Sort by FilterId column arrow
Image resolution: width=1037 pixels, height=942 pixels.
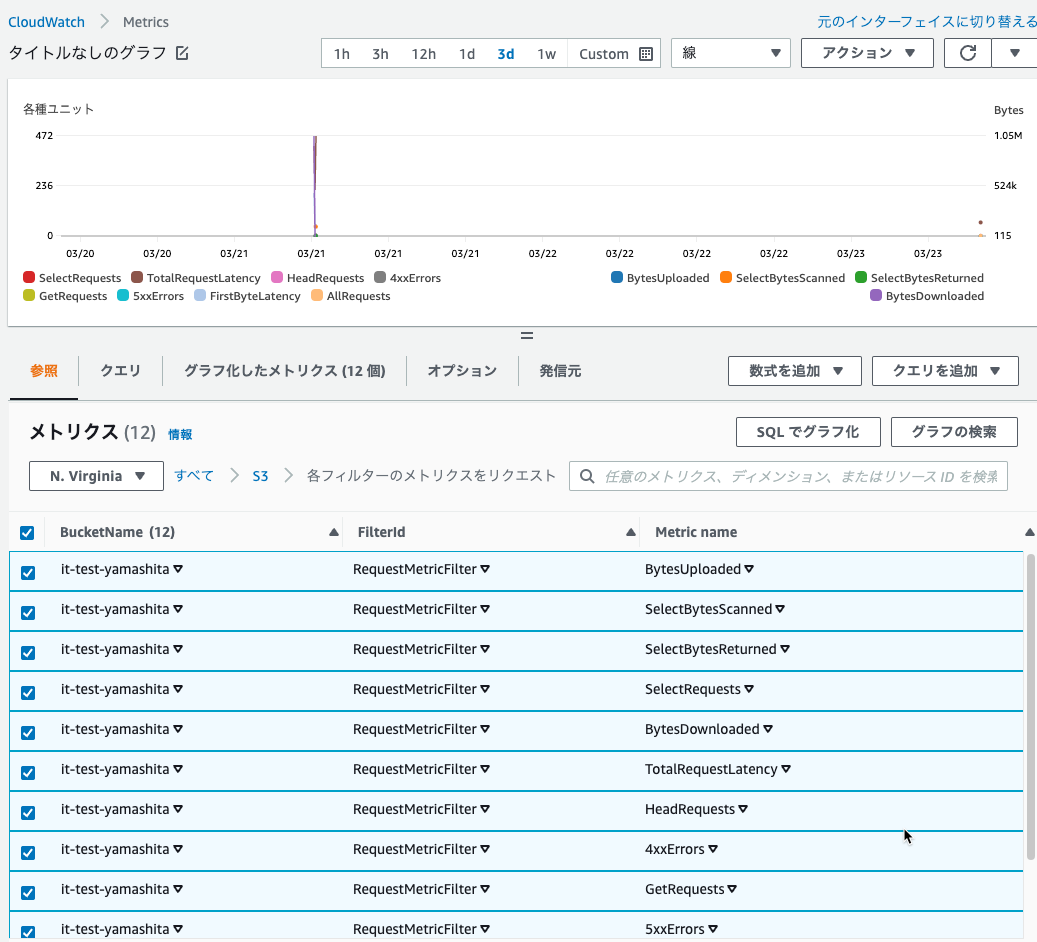click(x=631, y=532)
